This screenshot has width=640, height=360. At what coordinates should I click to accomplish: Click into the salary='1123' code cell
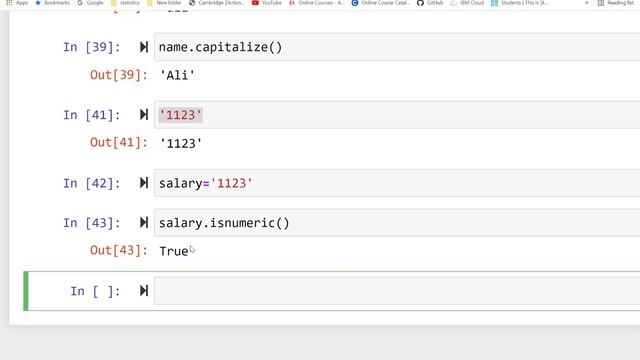(397, 183)
